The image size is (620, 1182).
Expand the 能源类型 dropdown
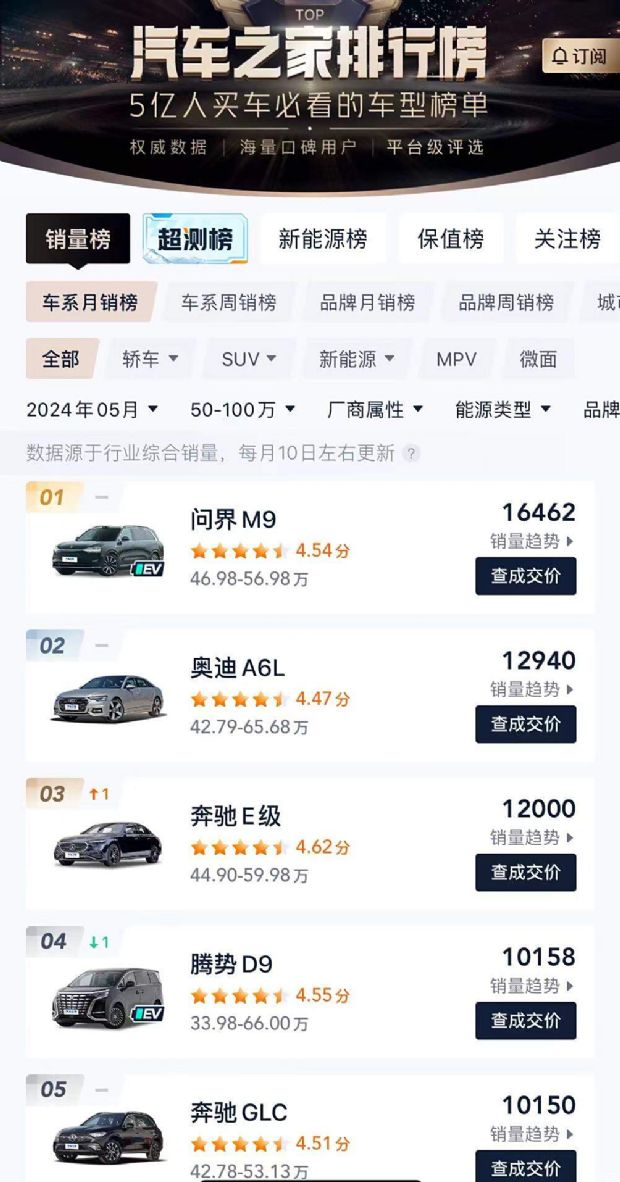click(x=495, y=408)
